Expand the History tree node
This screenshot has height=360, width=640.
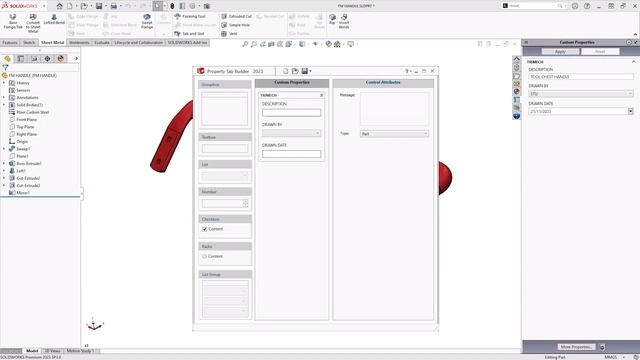tap(4, 83)
